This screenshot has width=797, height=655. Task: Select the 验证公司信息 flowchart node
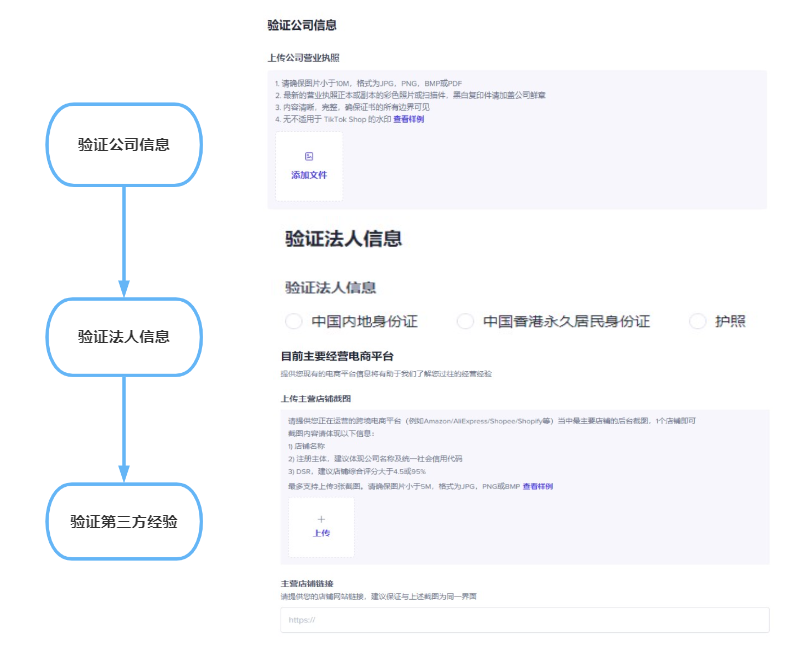[x=124, y=144]
